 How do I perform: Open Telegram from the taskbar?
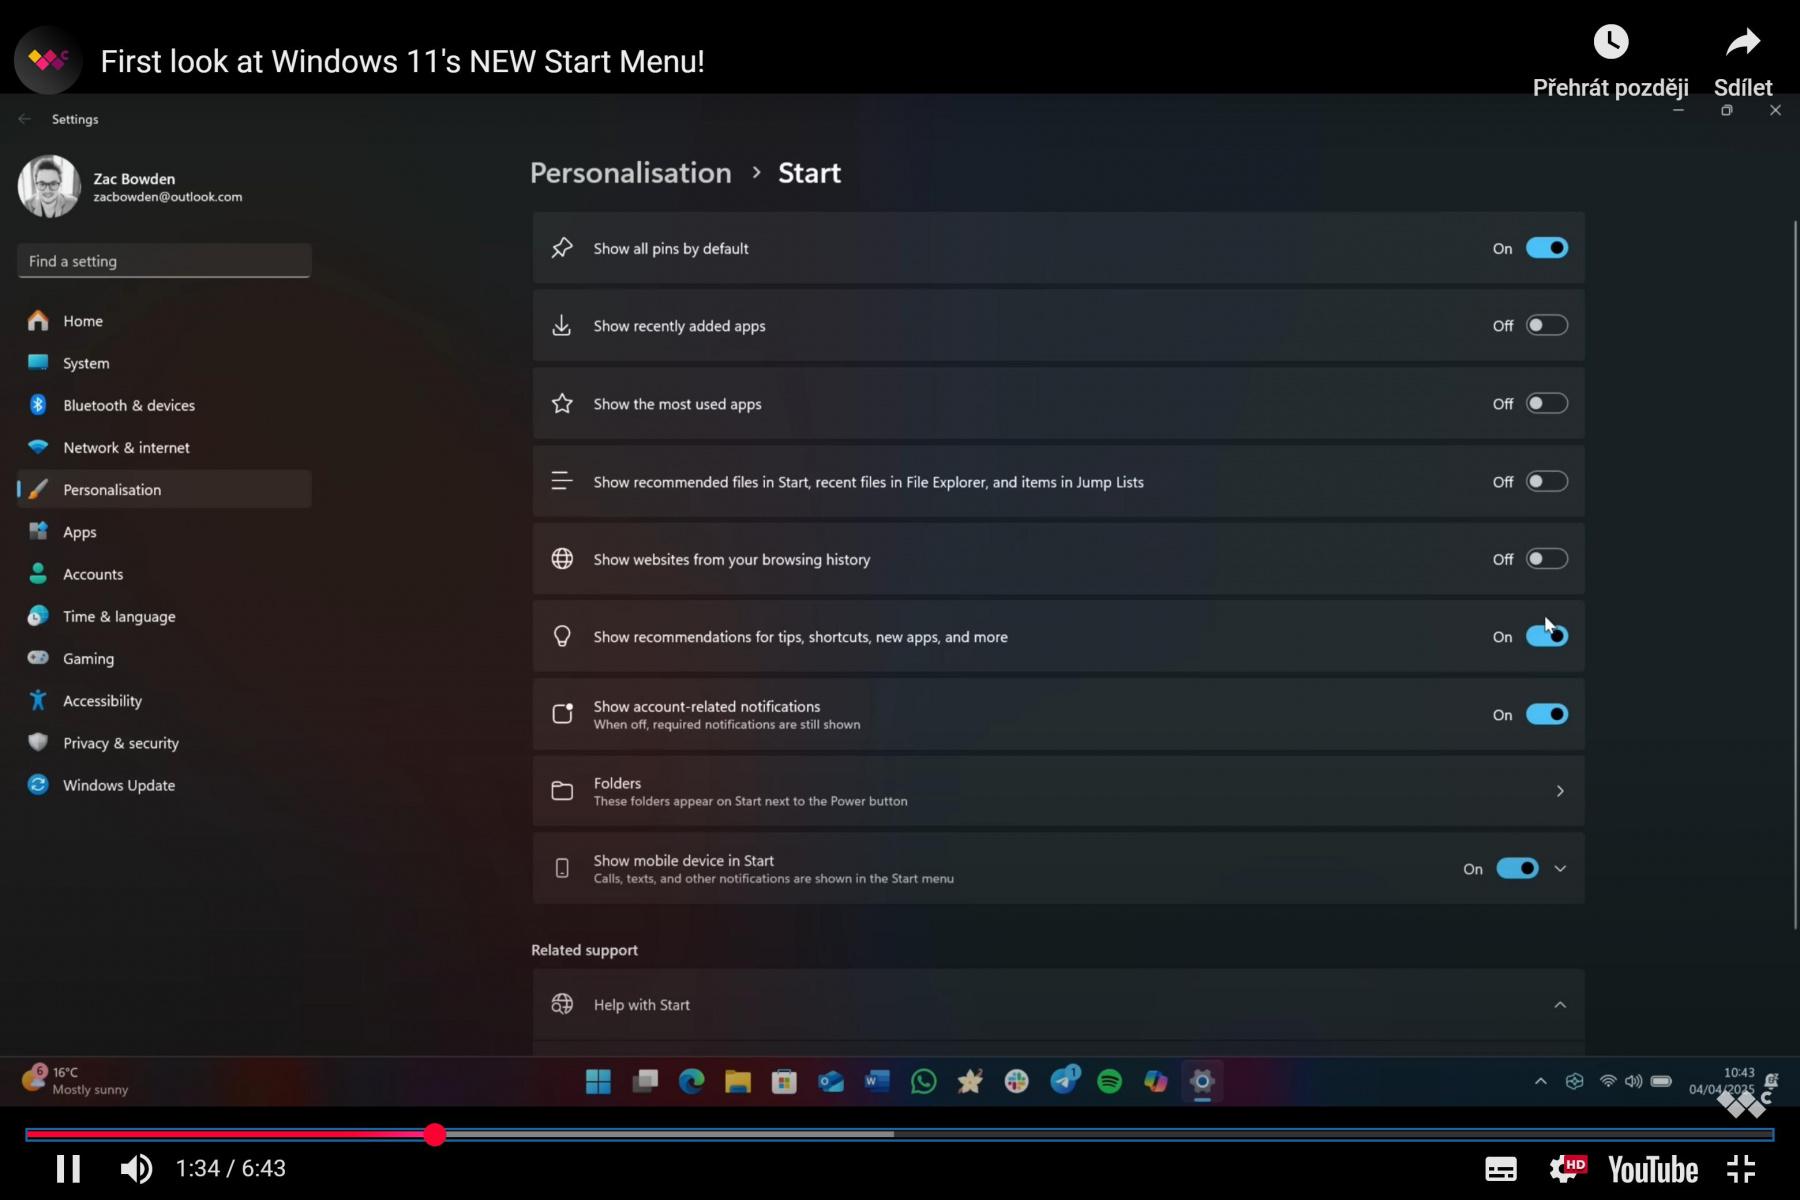(x=1064, y=1080)
